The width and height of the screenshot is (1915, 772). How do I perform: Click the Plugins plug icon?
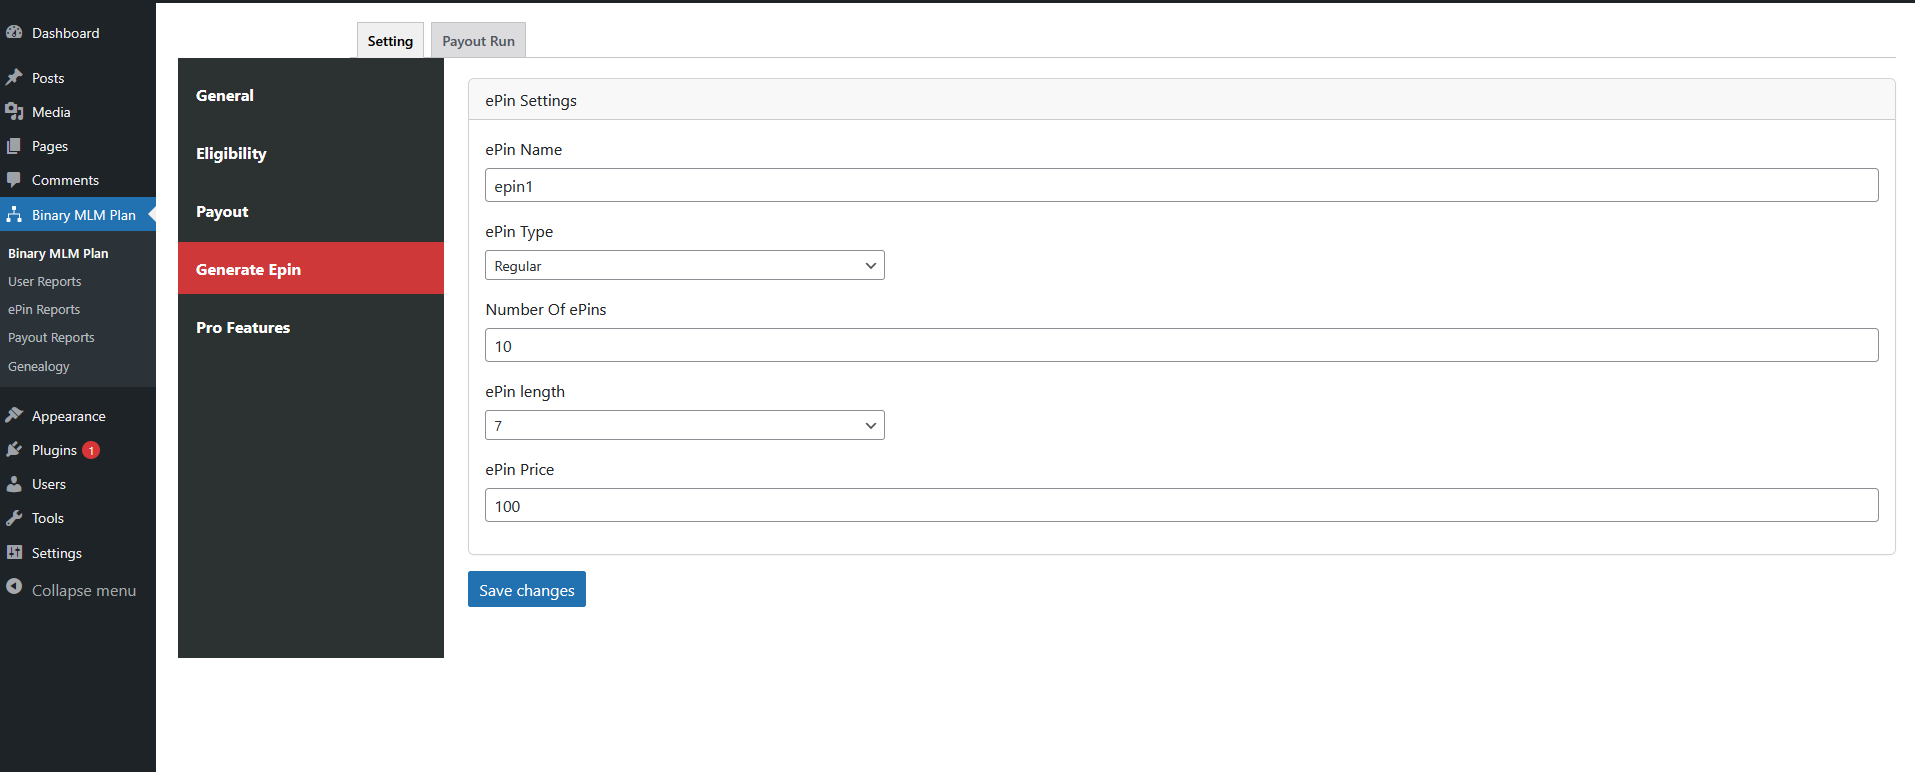click(x=14, y=450)
